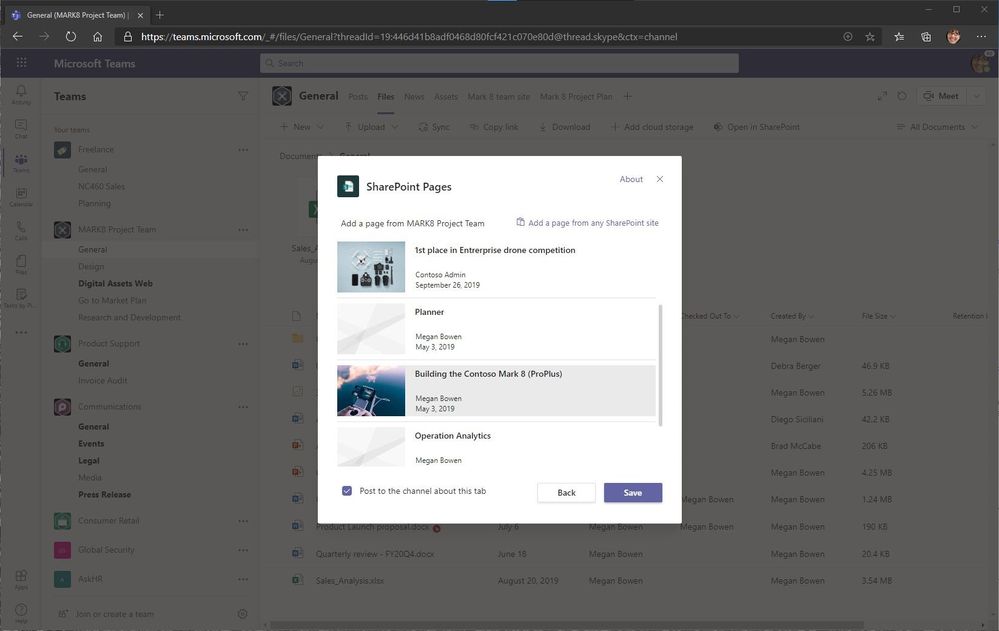Reload the tab content icon
The image size is (999, 631).
coord(902,96)
